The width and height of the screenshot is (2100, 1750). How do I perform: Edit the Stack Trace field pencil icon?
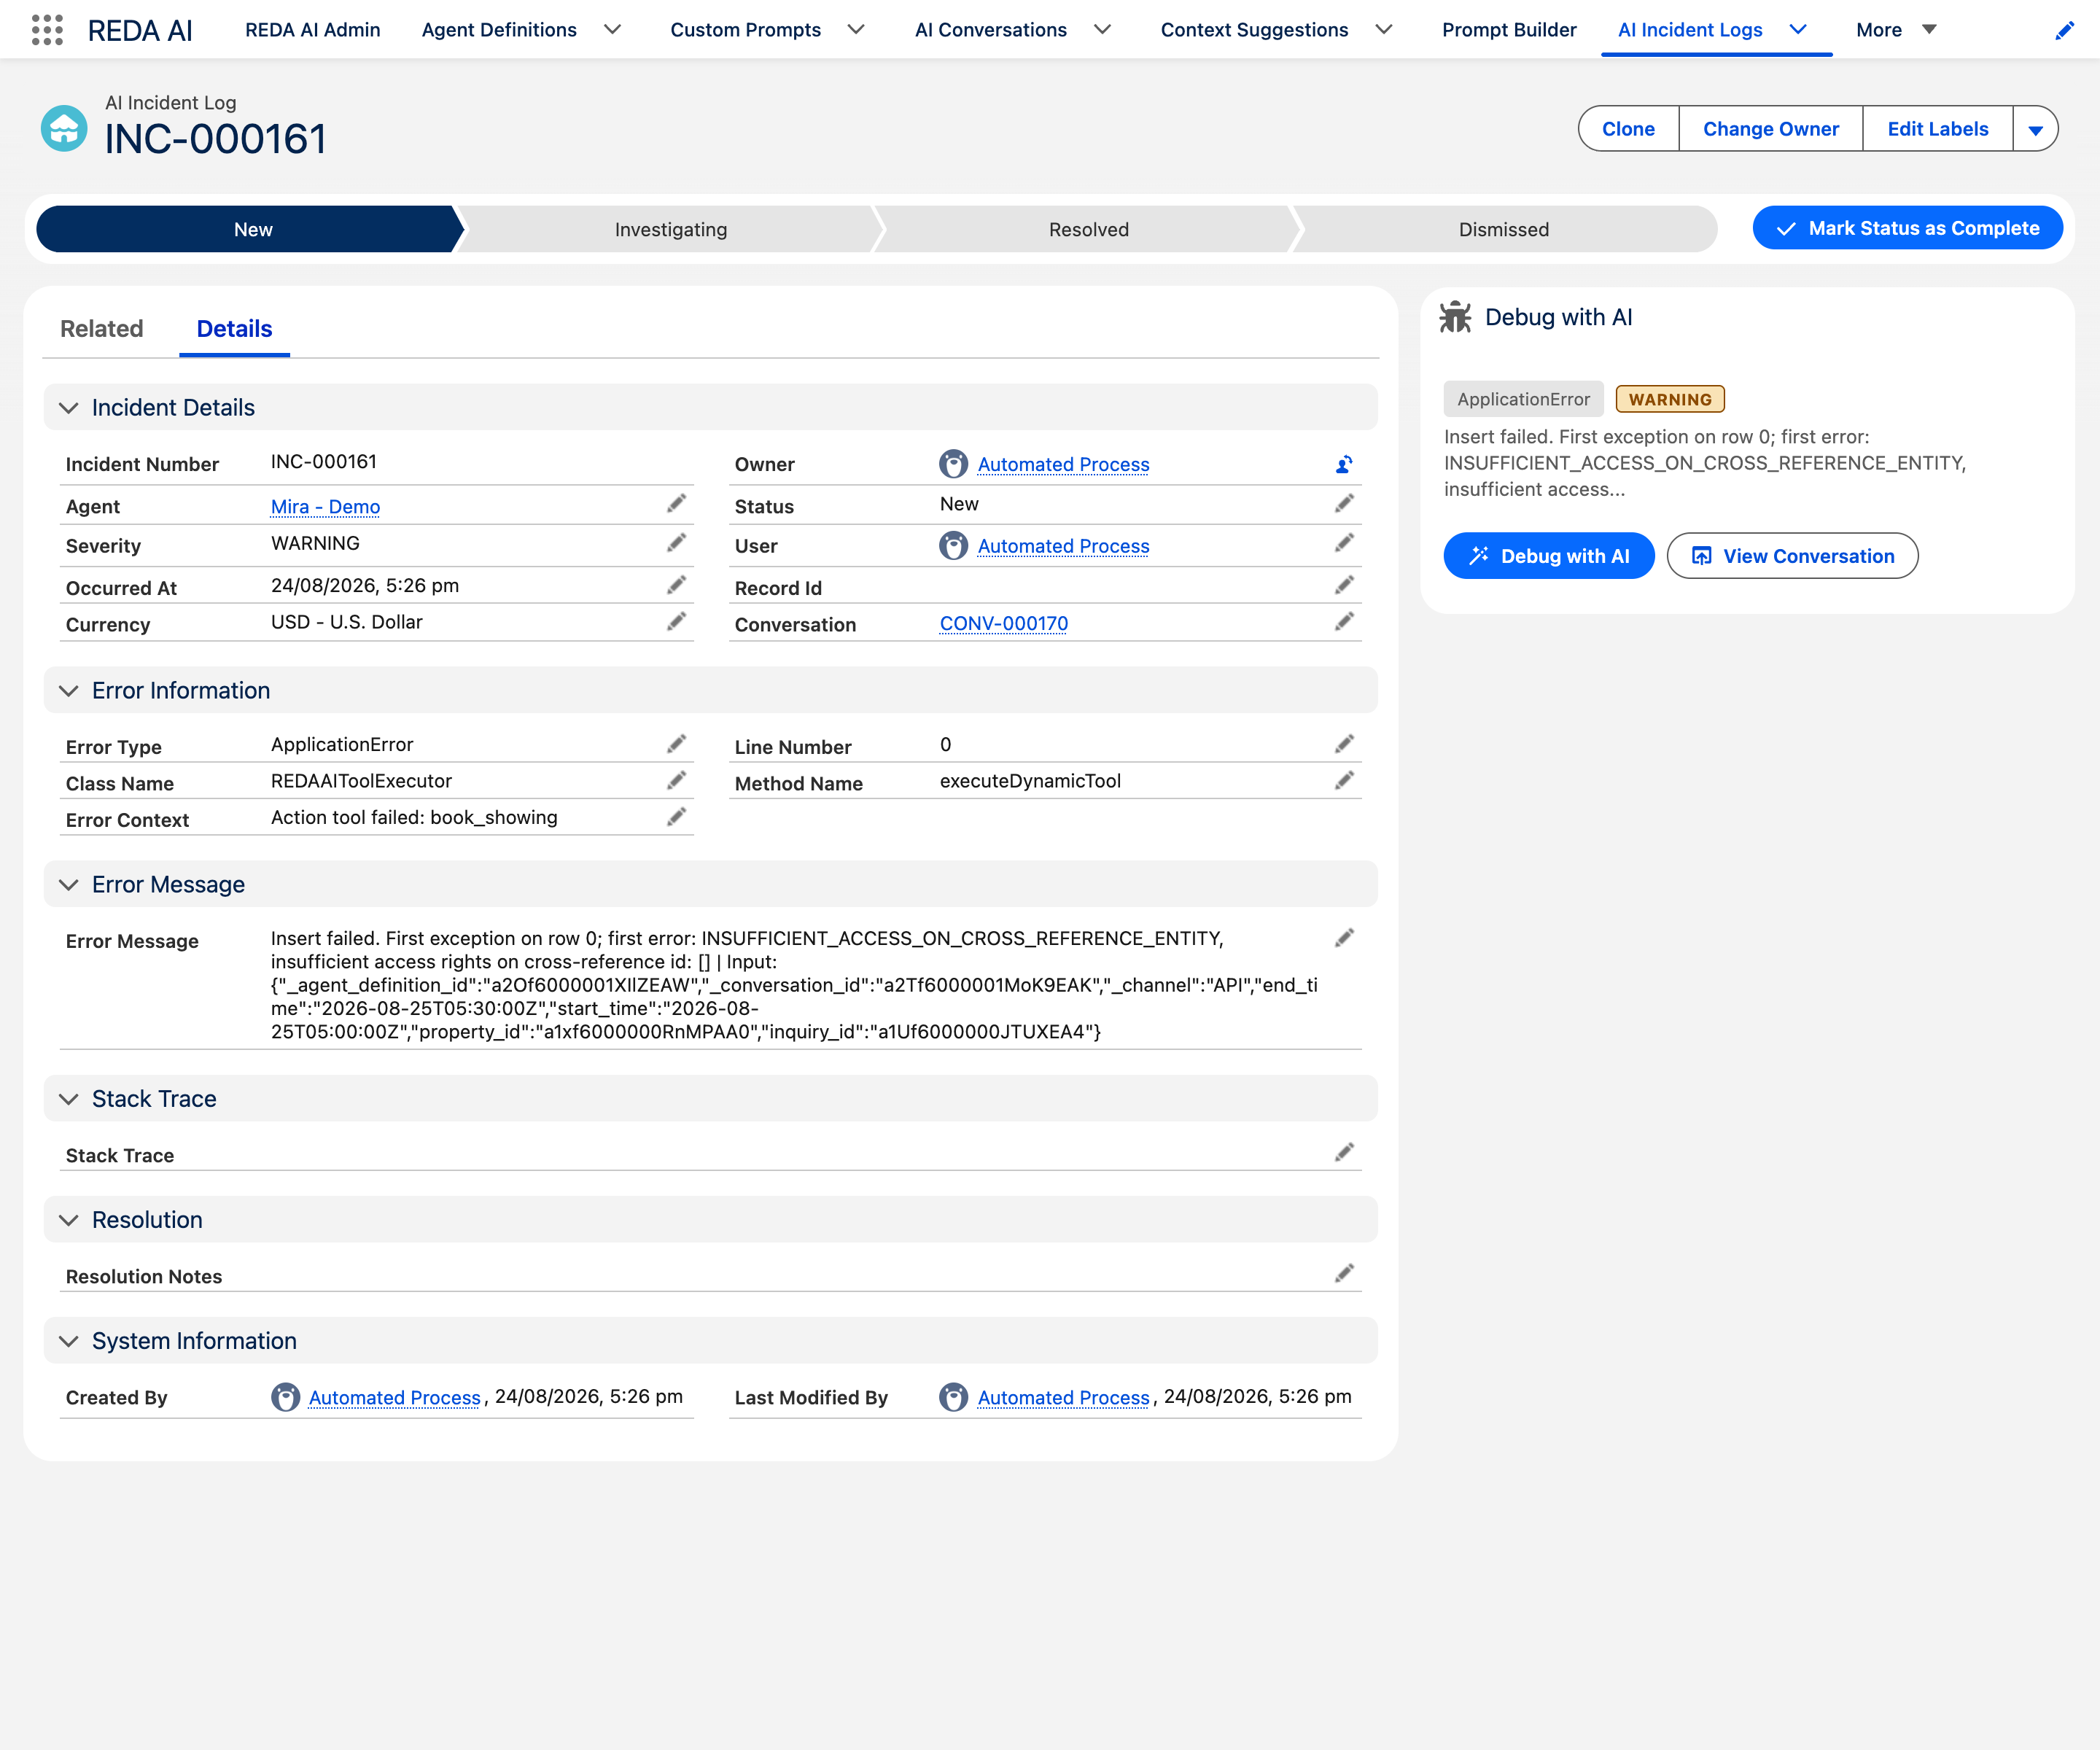click(x=1344, y=1153)
